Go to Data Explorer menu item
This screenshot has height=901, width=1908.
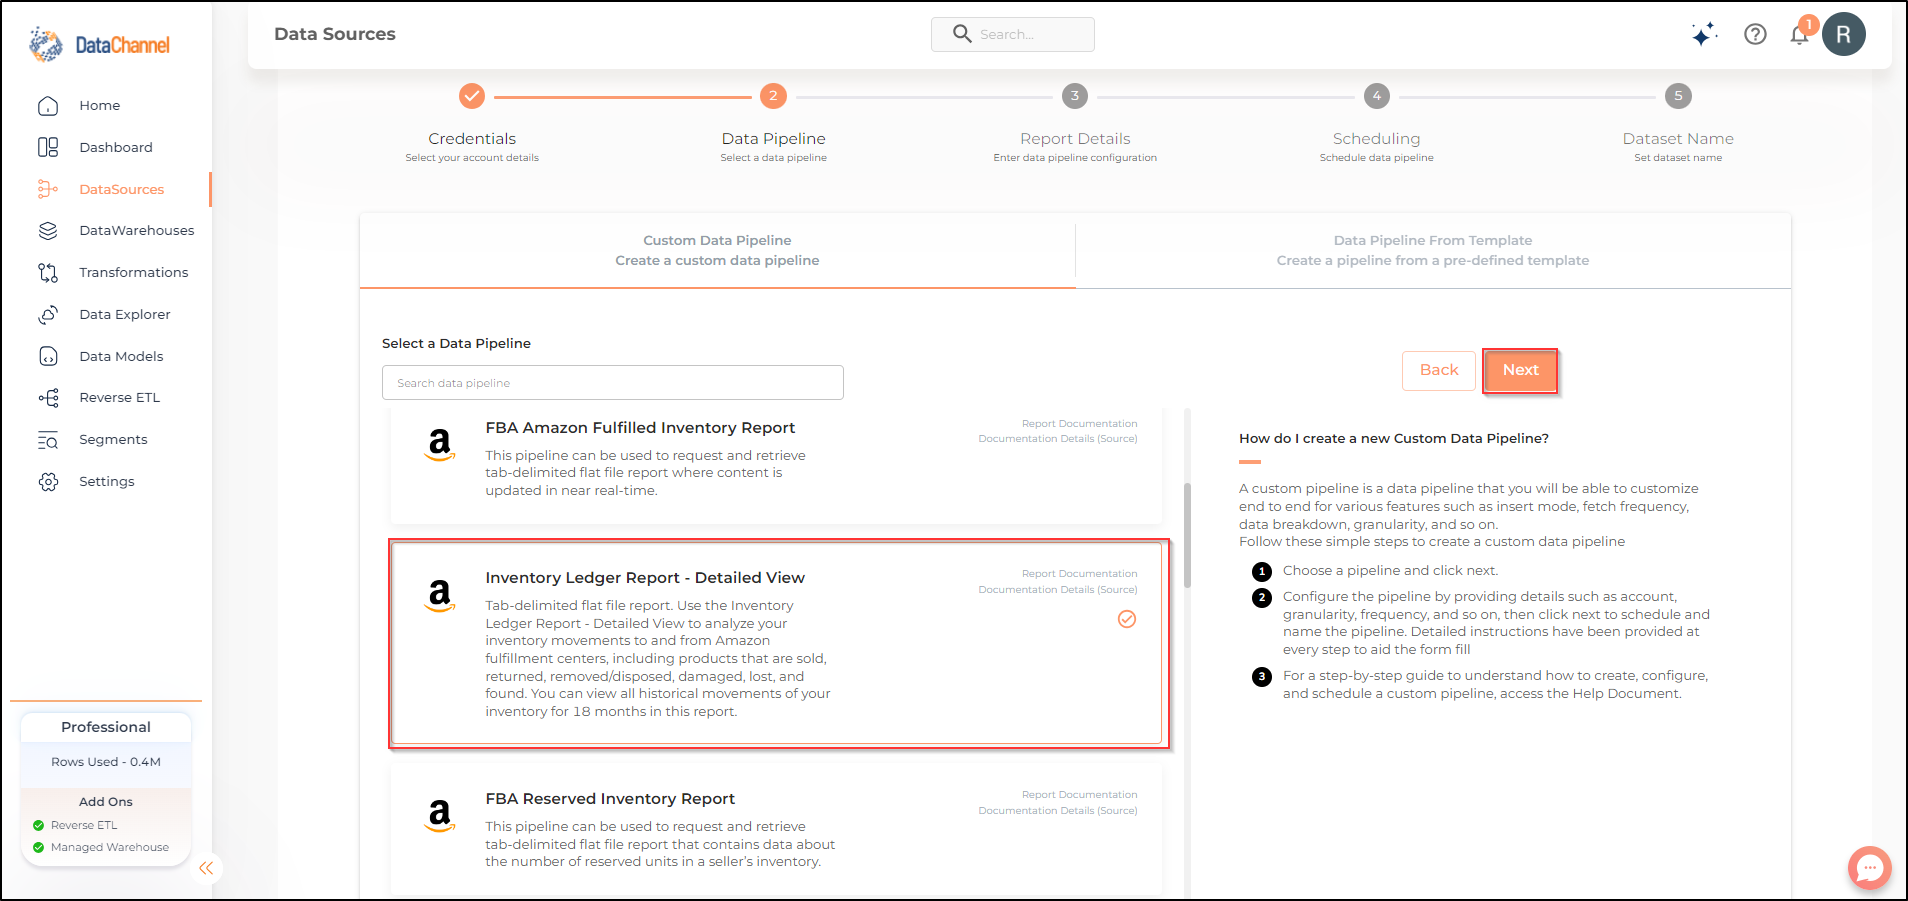click(x=125, y=314)
